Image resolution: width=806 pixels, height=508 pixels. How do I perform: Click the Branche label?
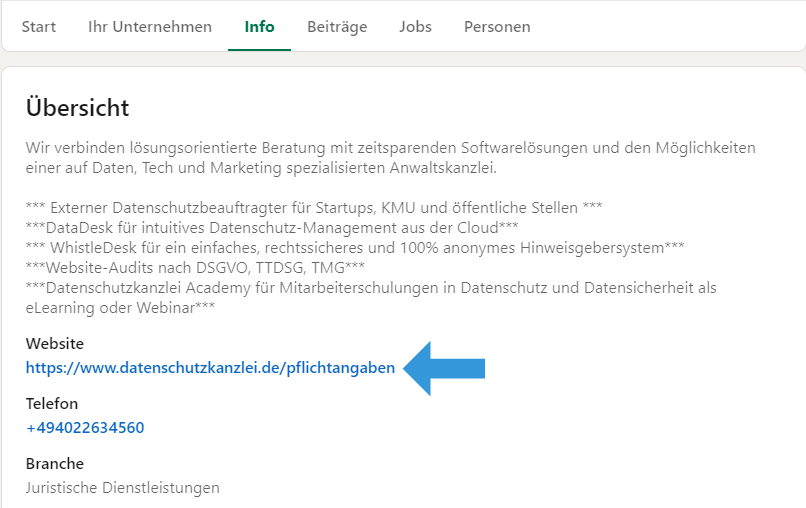click(54, 464)
